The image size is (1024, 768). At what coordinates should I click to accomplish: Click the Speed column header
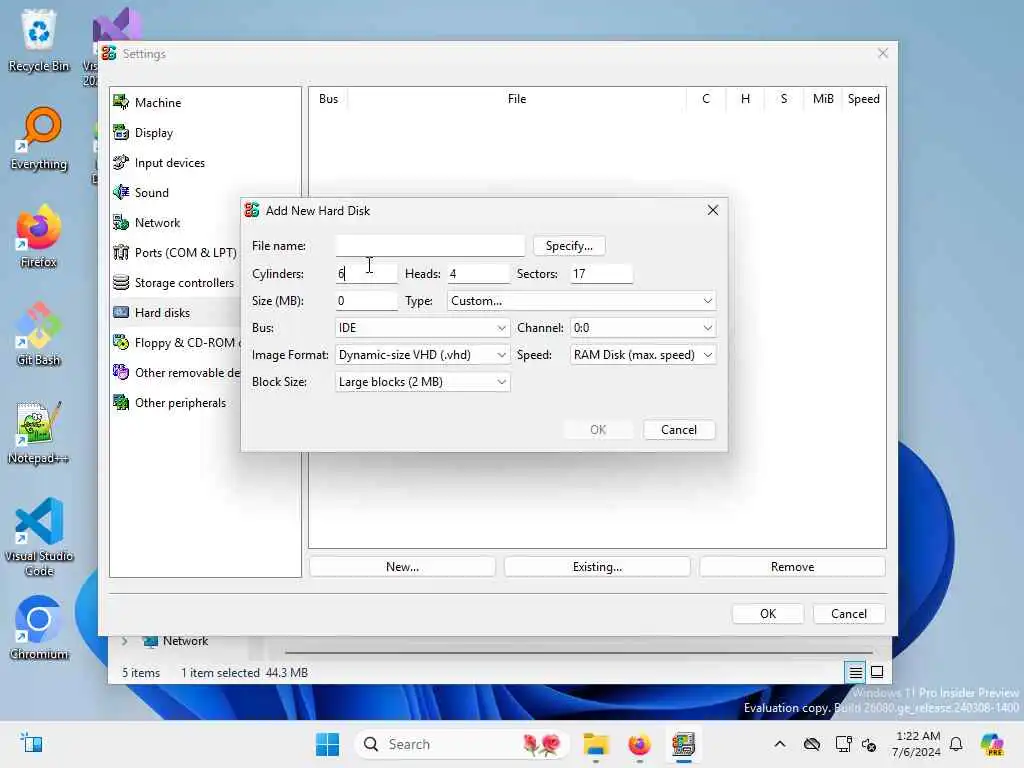[863, 99]
